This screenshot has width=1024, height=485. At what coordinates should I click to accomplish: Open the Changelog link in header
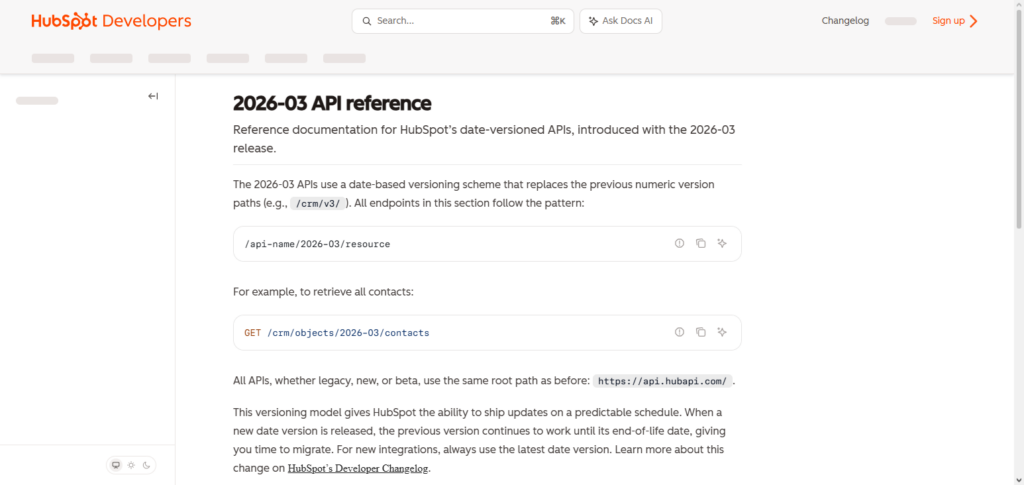pyautogui.click(x=845, y=21)
